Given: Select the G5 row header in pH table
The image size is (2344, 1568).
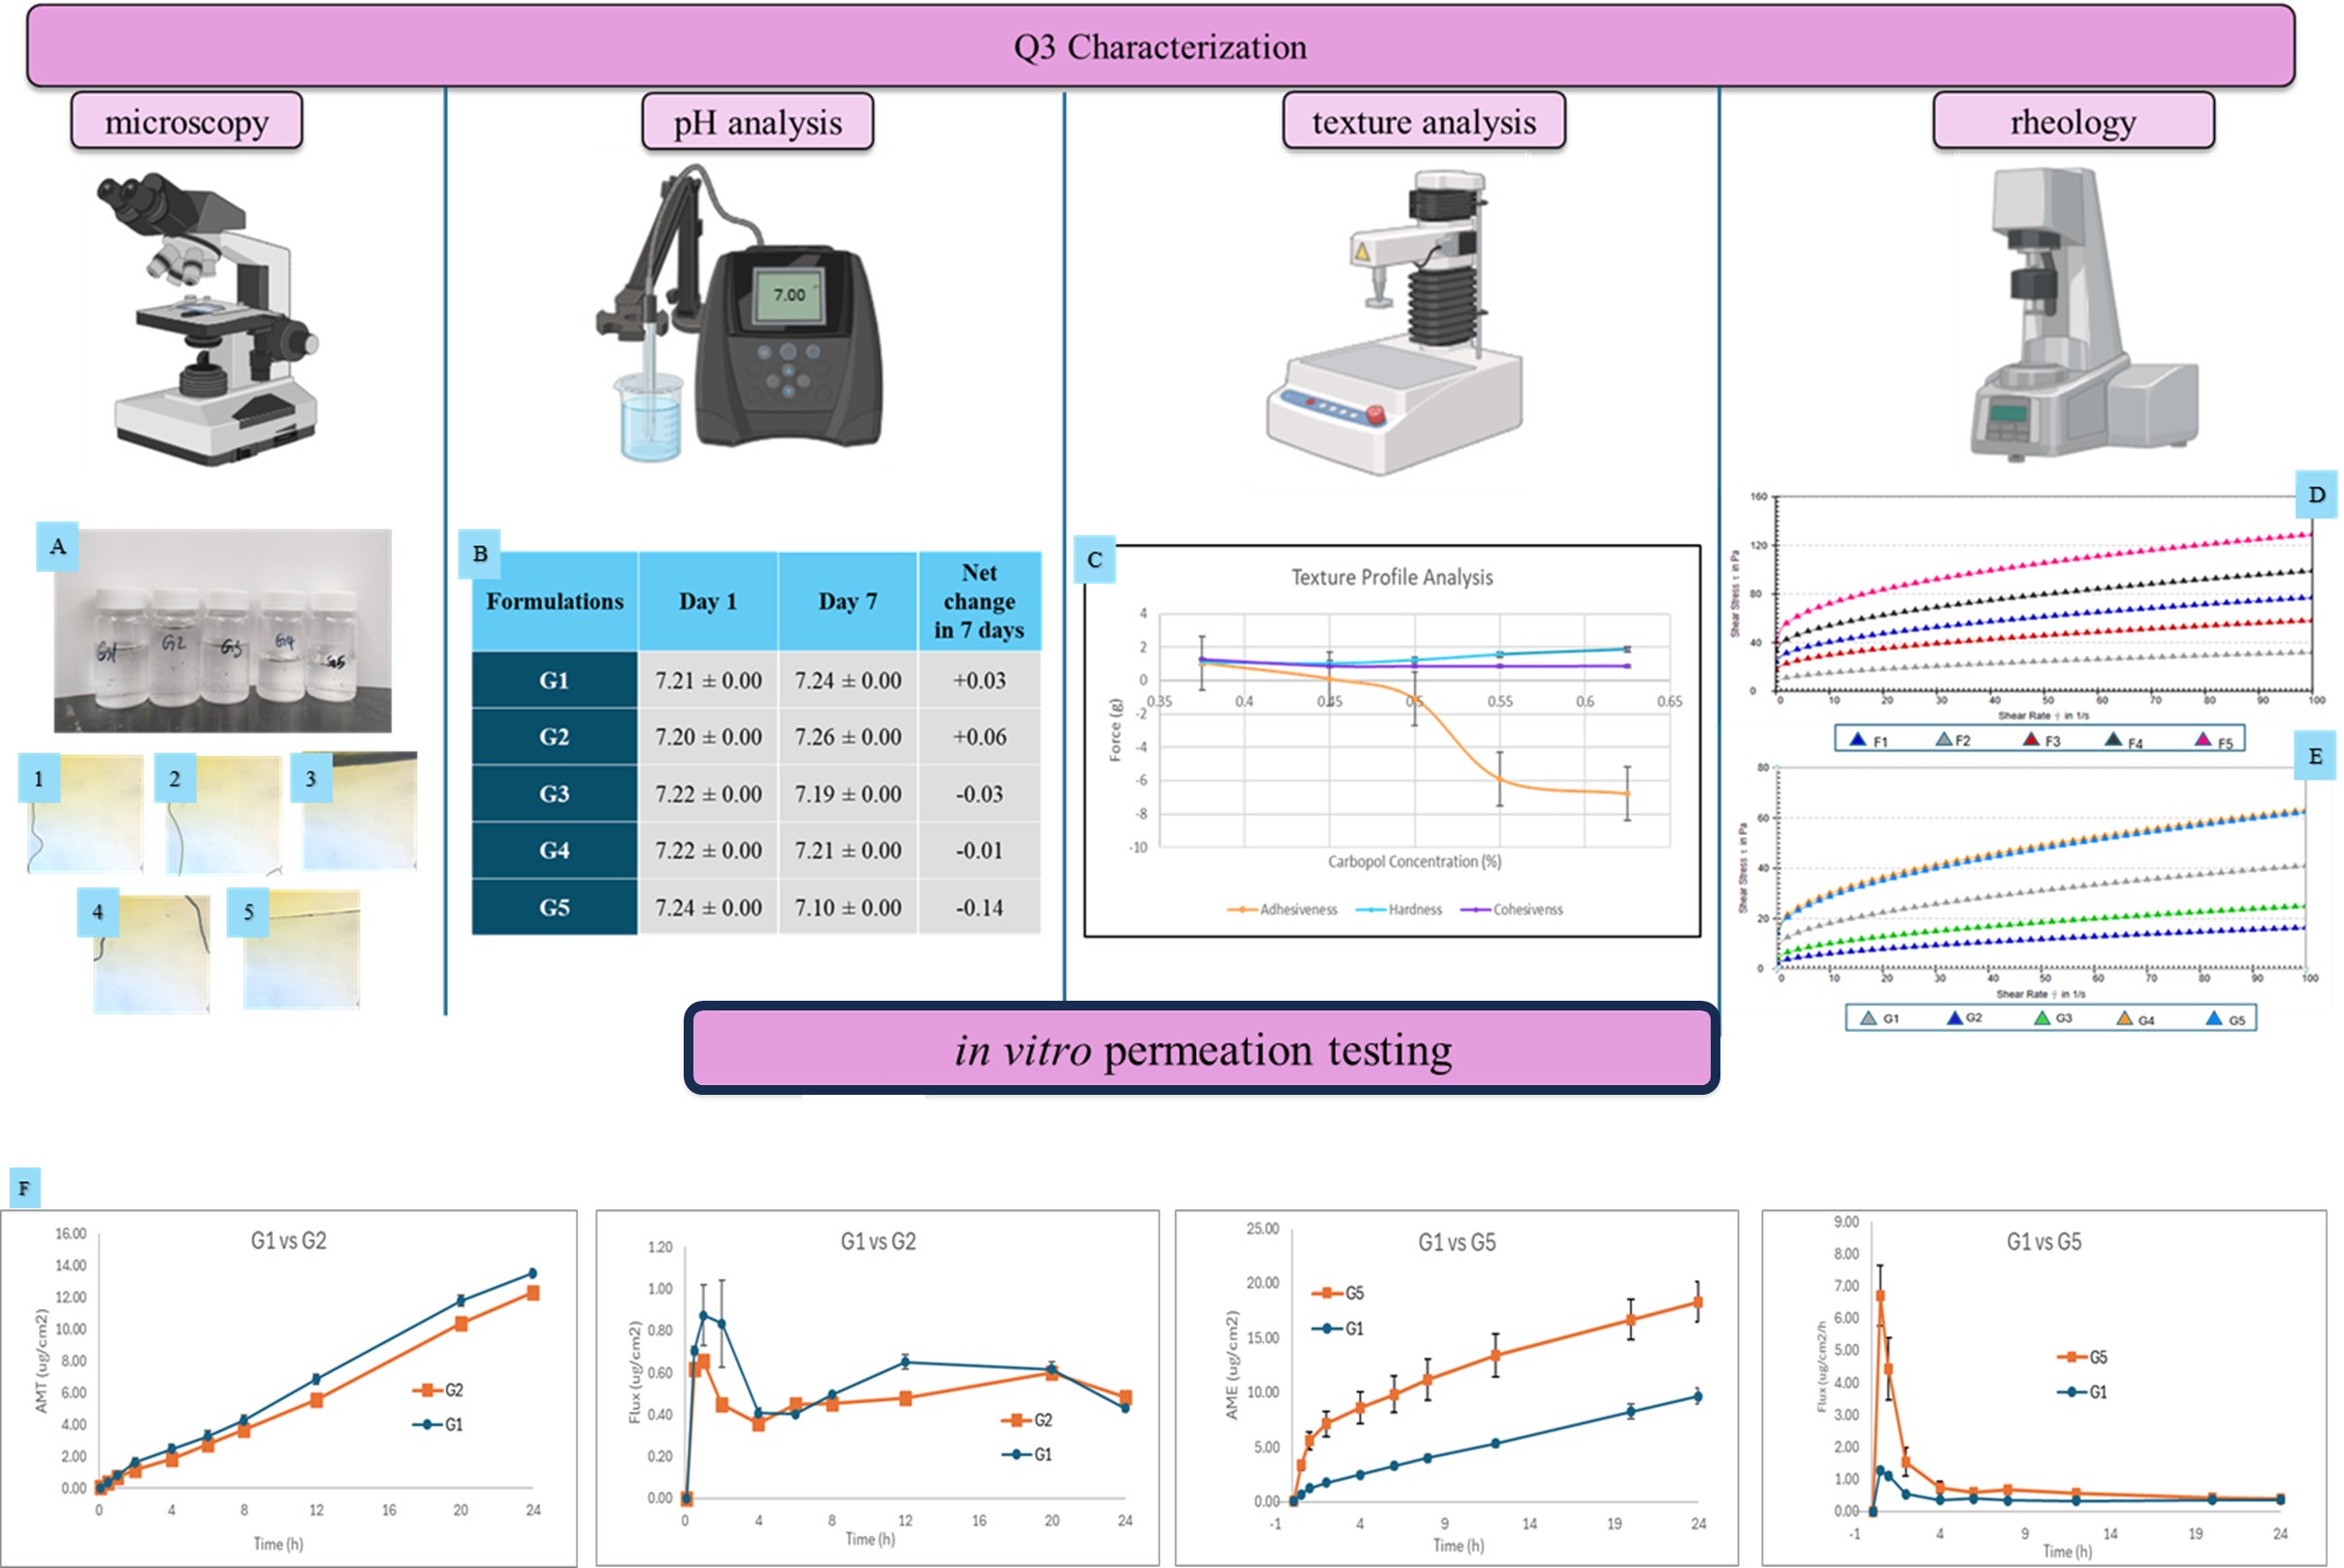Looking at the screenshot, I should [554, 907].
